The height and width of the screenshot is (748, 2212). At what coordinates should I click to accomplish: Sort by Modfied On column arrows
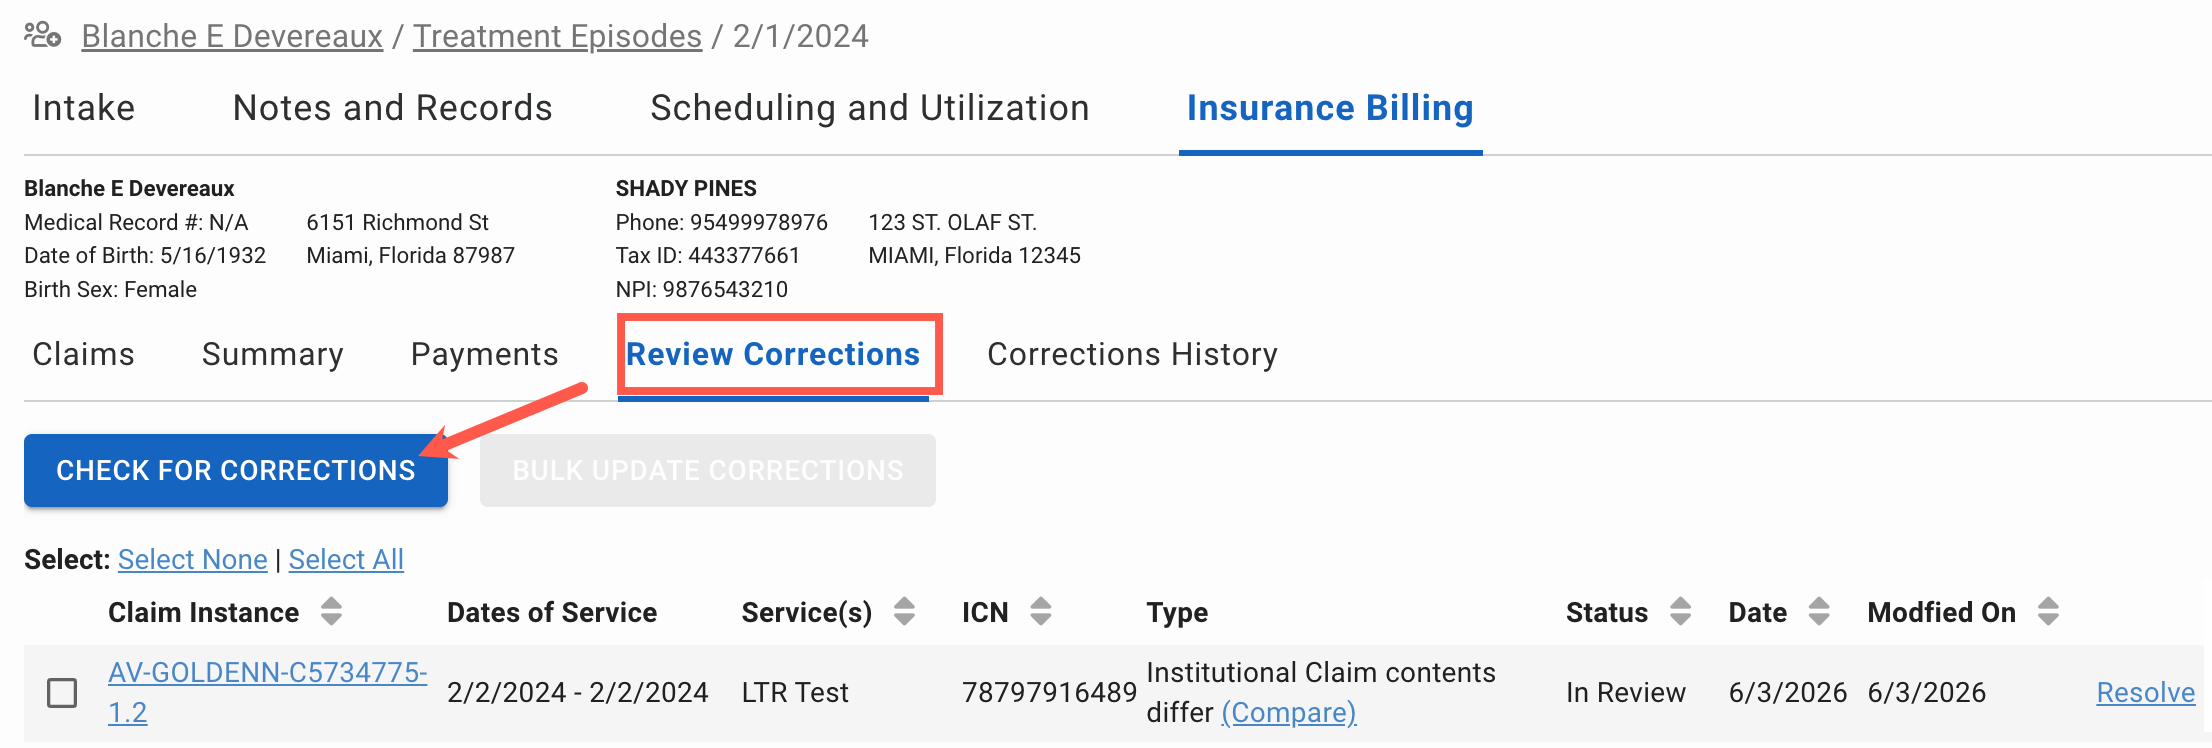click(2048, 611)
